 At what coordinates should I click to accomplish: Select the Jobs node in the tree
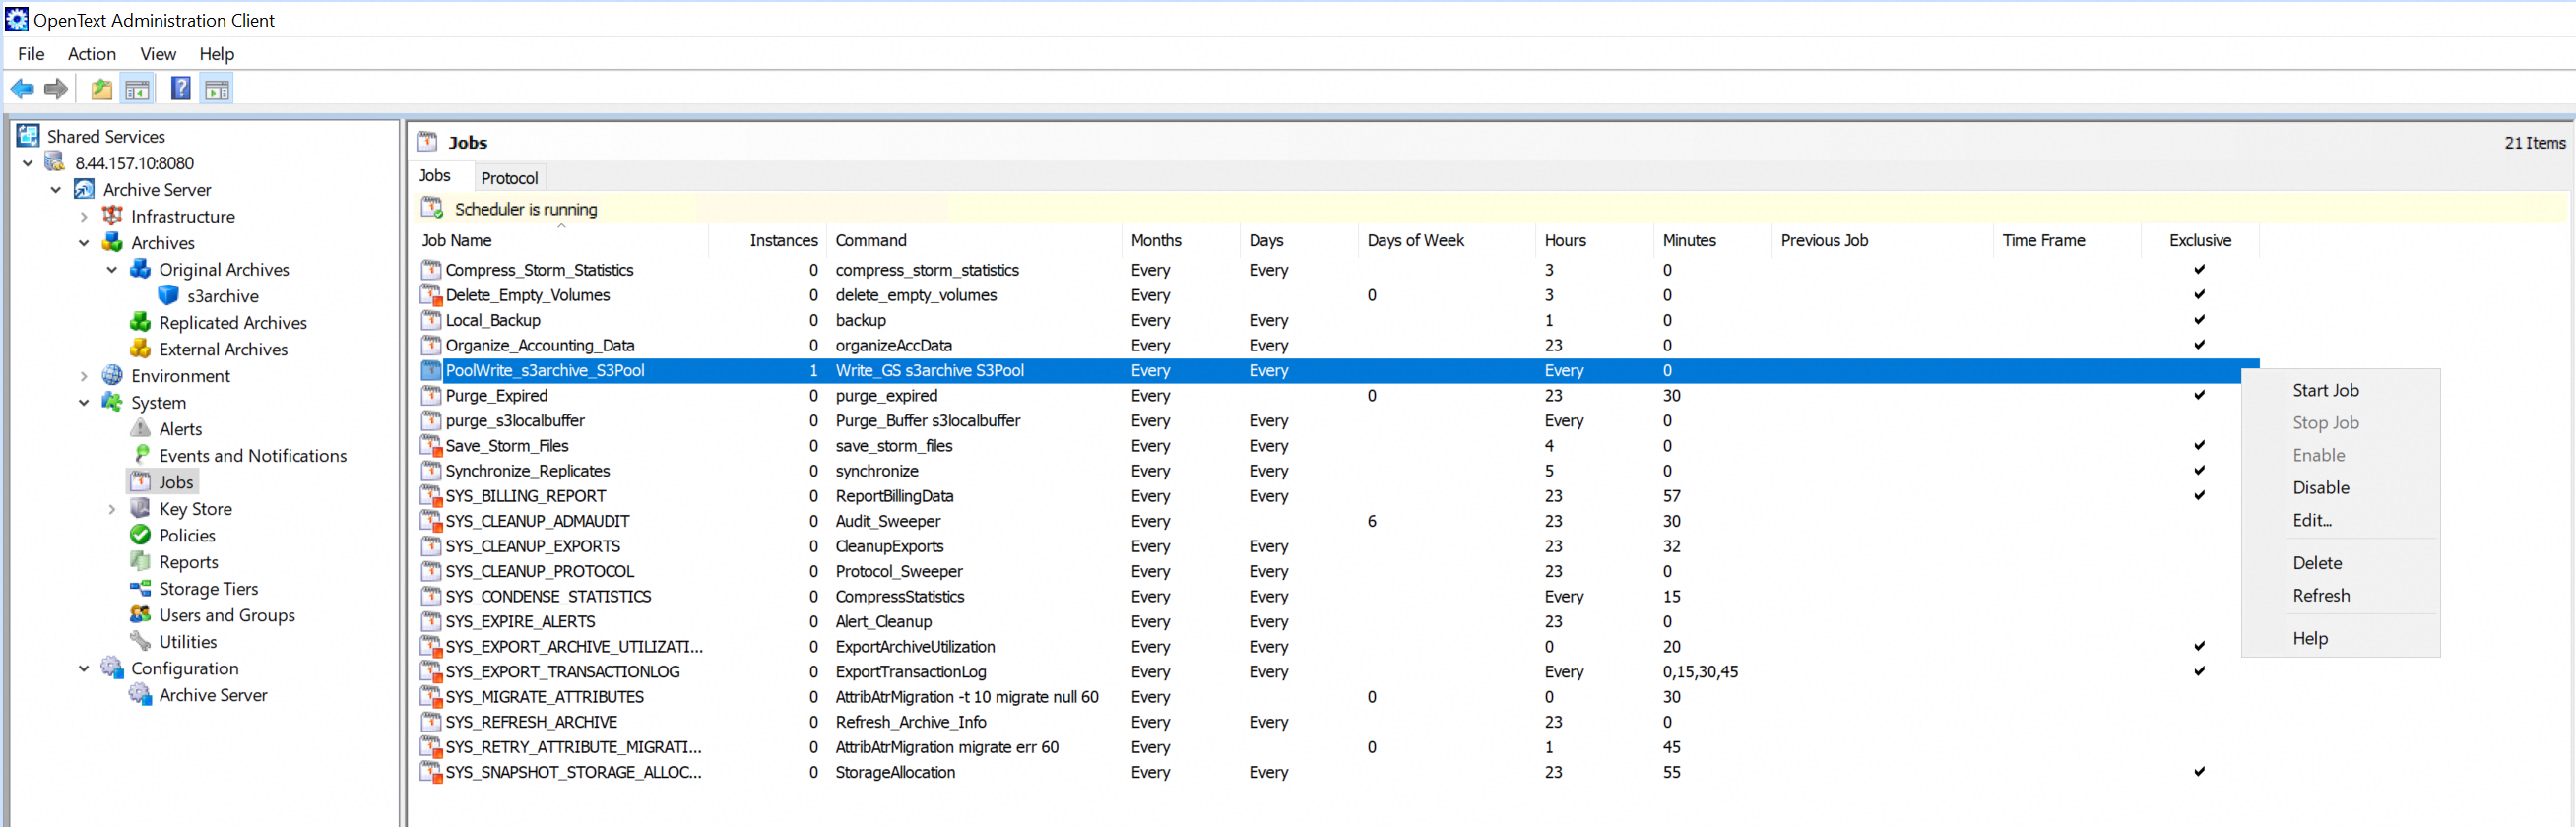176,482
